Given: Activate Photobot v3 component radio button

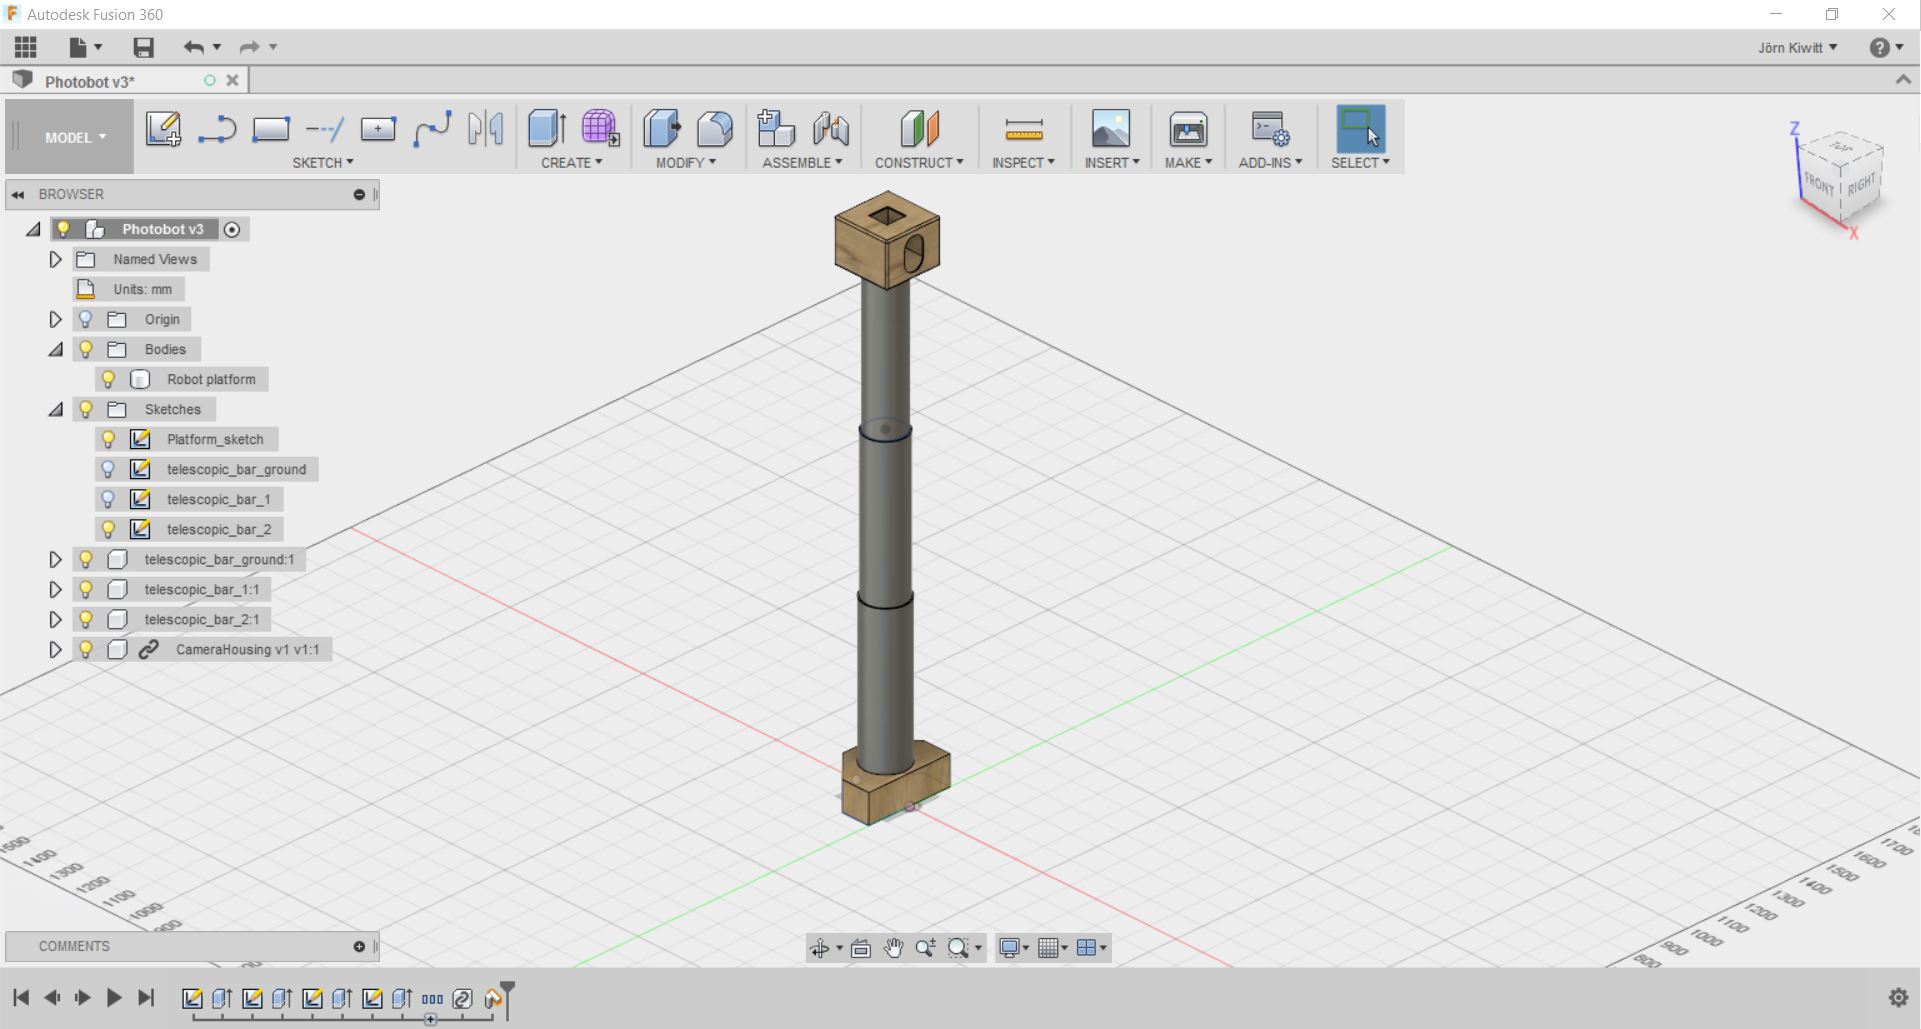Looking at the screenshot, I should (232, 229).
